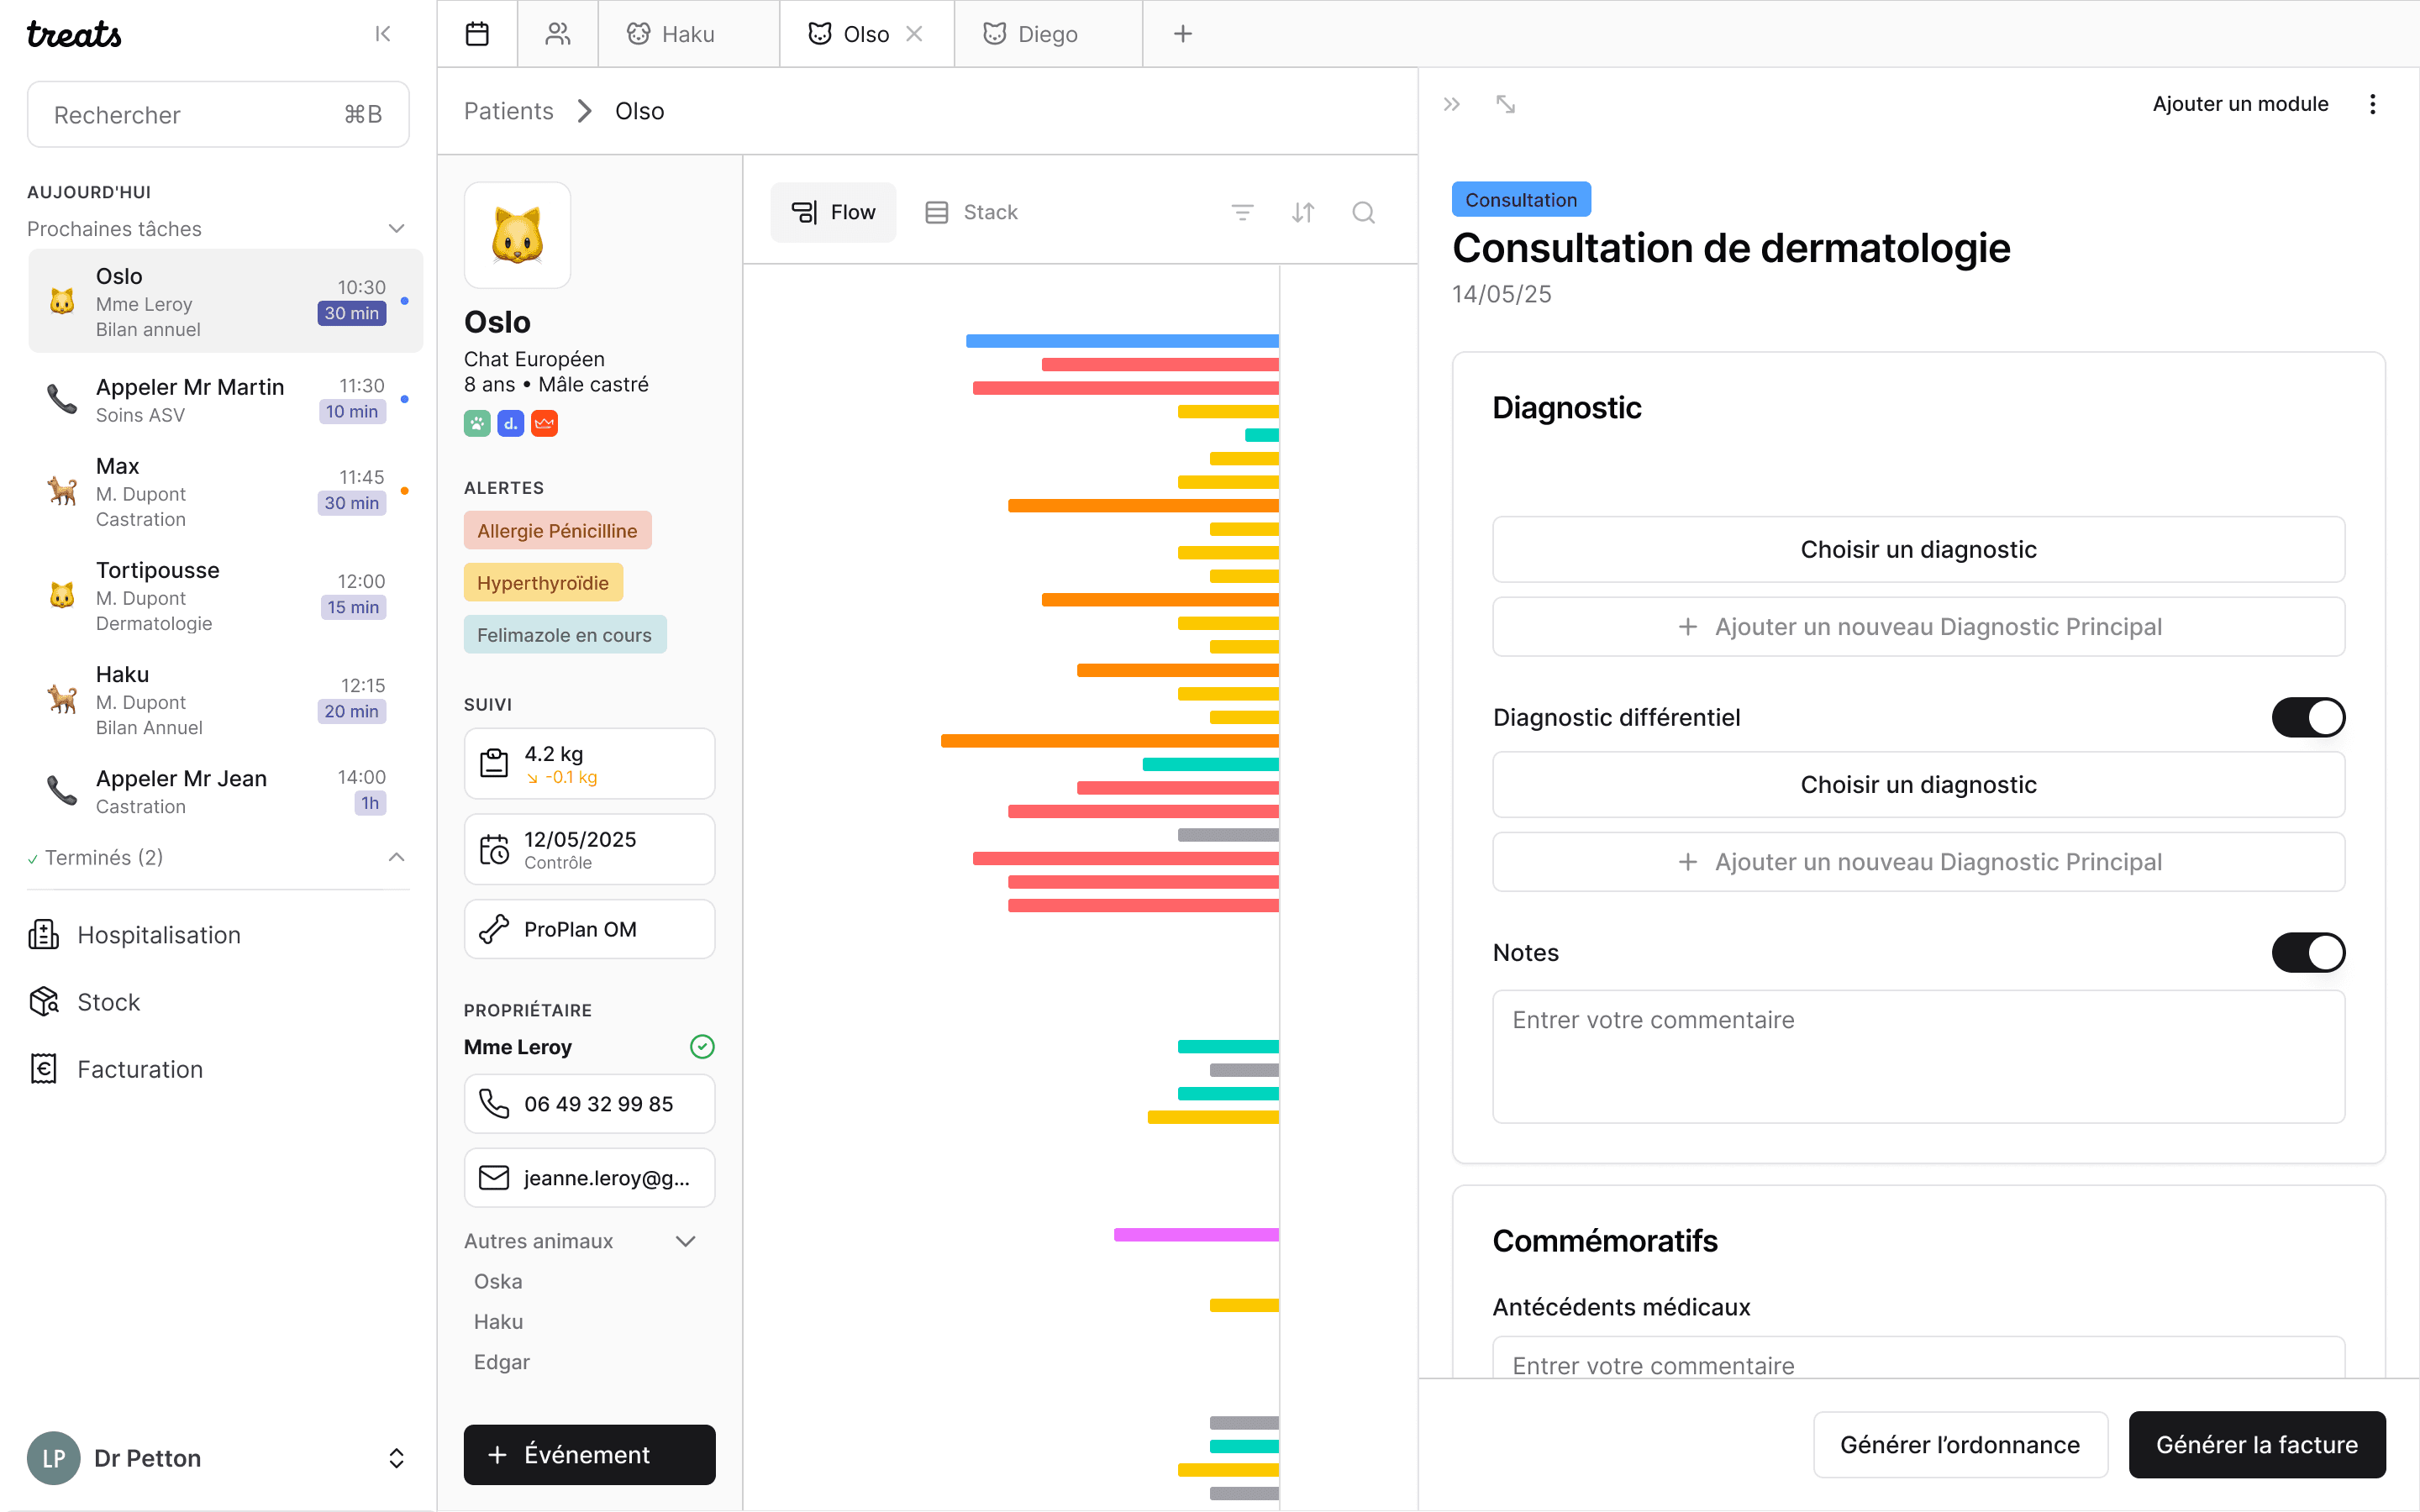Image resolution: width=2420 pixels, height=1512 pixels.
Task: Click the sort order arrows icon
Action: point(1302,212)
